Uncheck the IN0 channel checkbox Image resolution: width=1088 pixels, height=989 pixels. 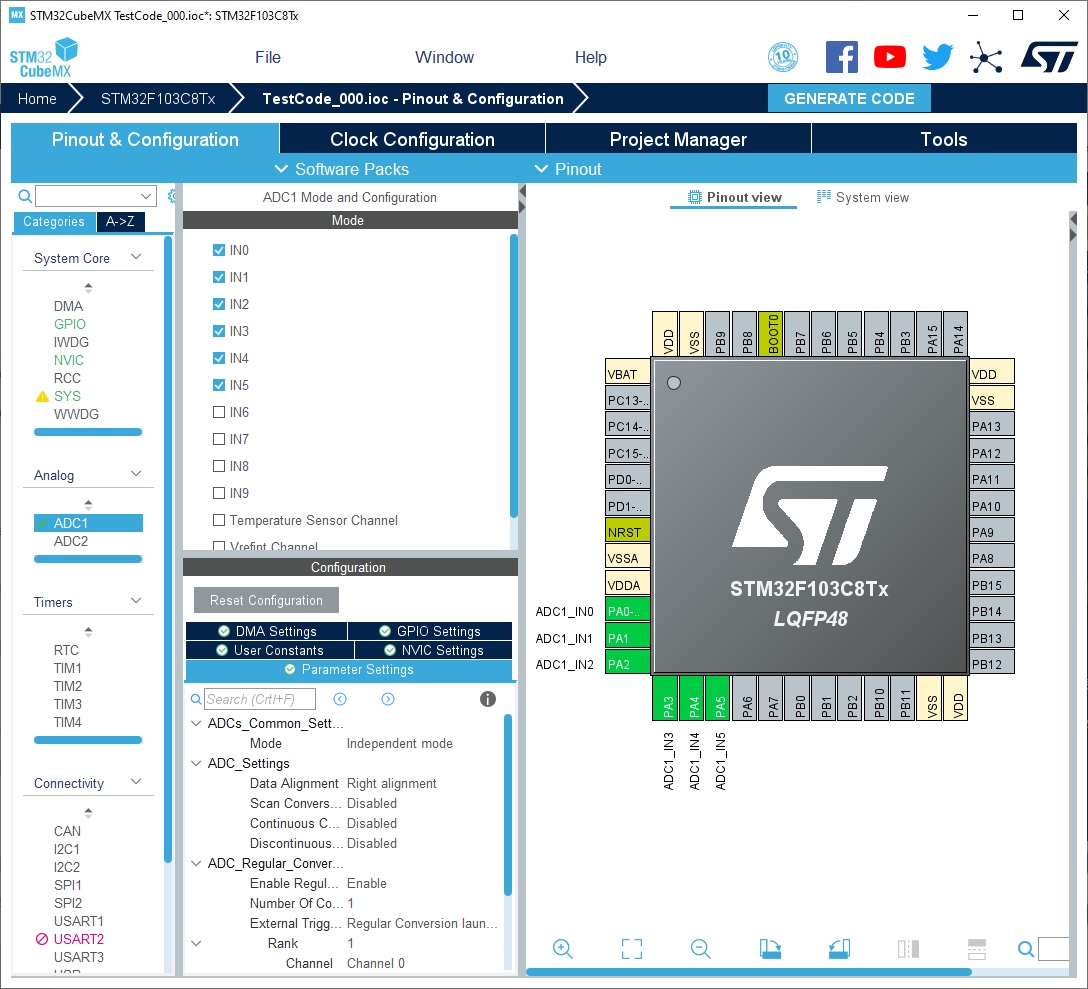coord(219,250)
